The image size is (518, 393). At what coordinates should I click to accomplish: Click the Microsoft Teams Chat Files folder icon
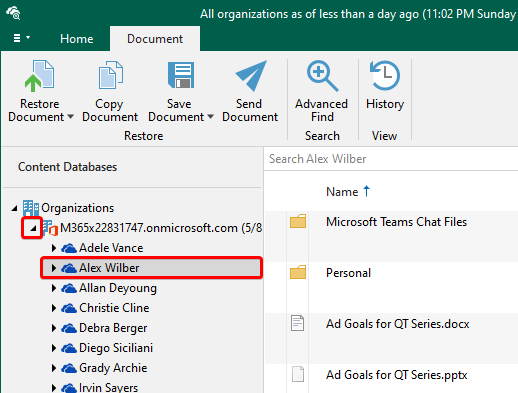[x=298, y=221]
